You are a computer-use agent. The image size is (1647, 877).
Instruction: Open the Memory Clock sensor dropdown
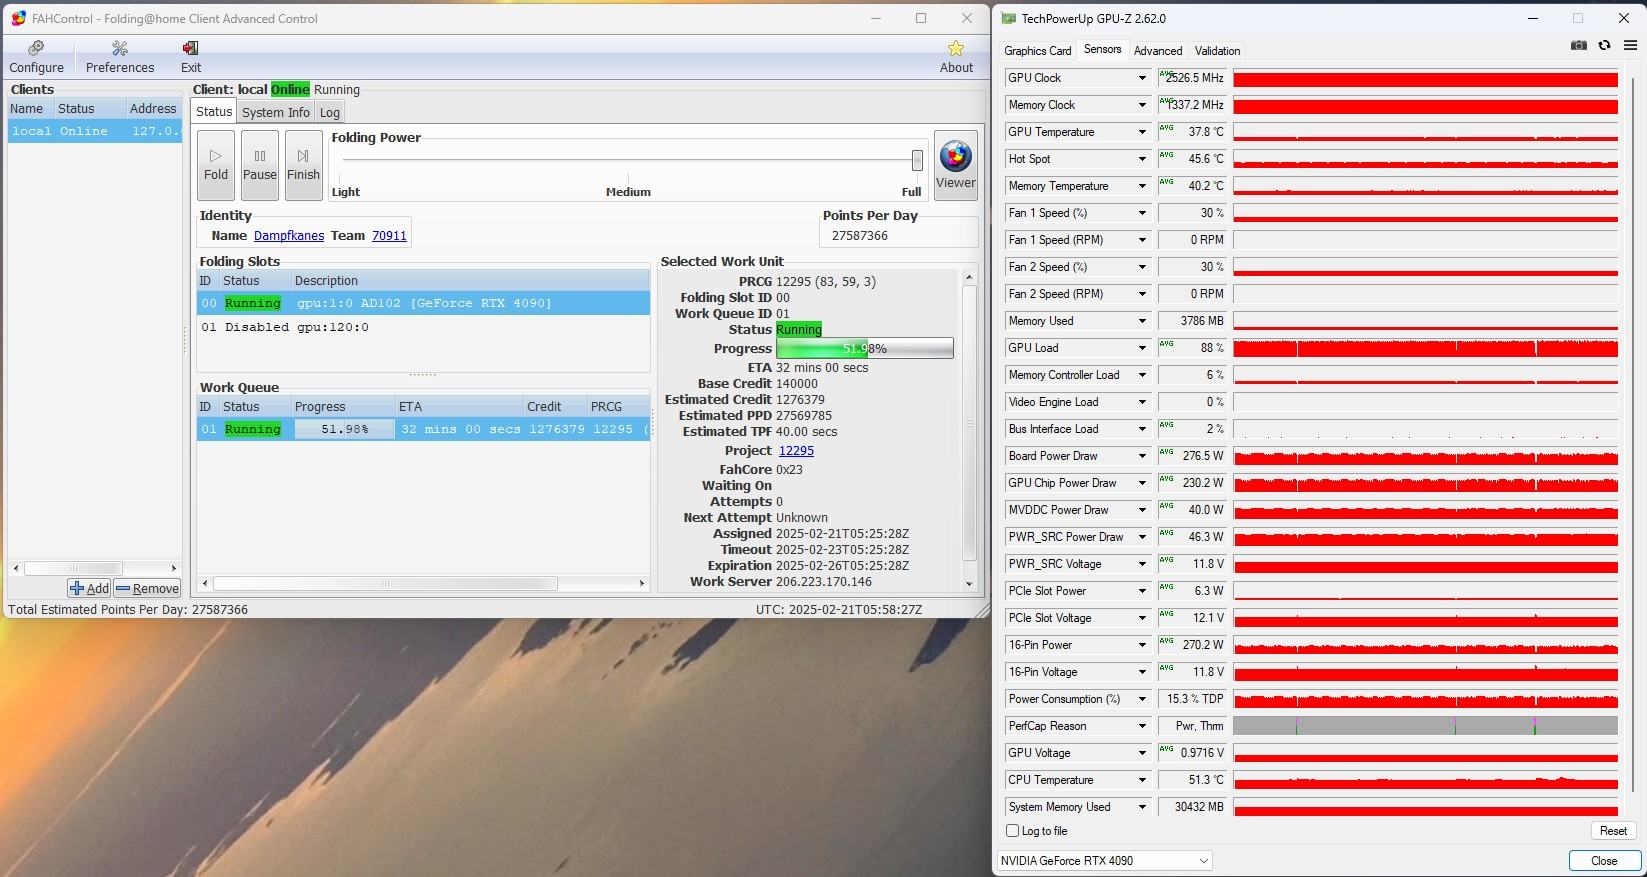1142,105
